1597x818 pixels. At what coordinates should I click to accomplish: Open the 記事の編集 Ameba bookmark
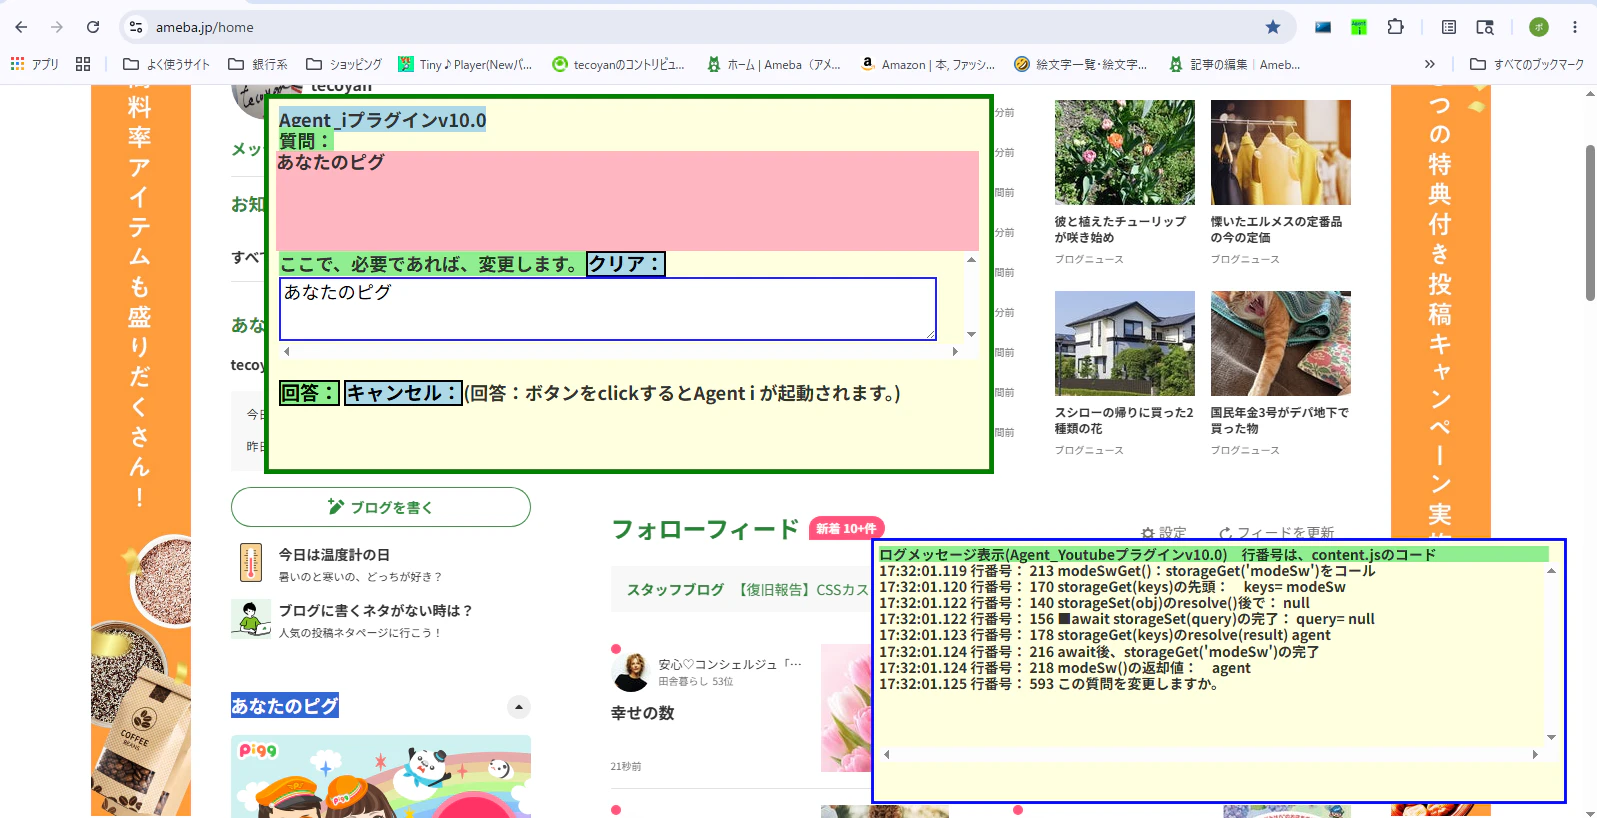(1235, 64)
